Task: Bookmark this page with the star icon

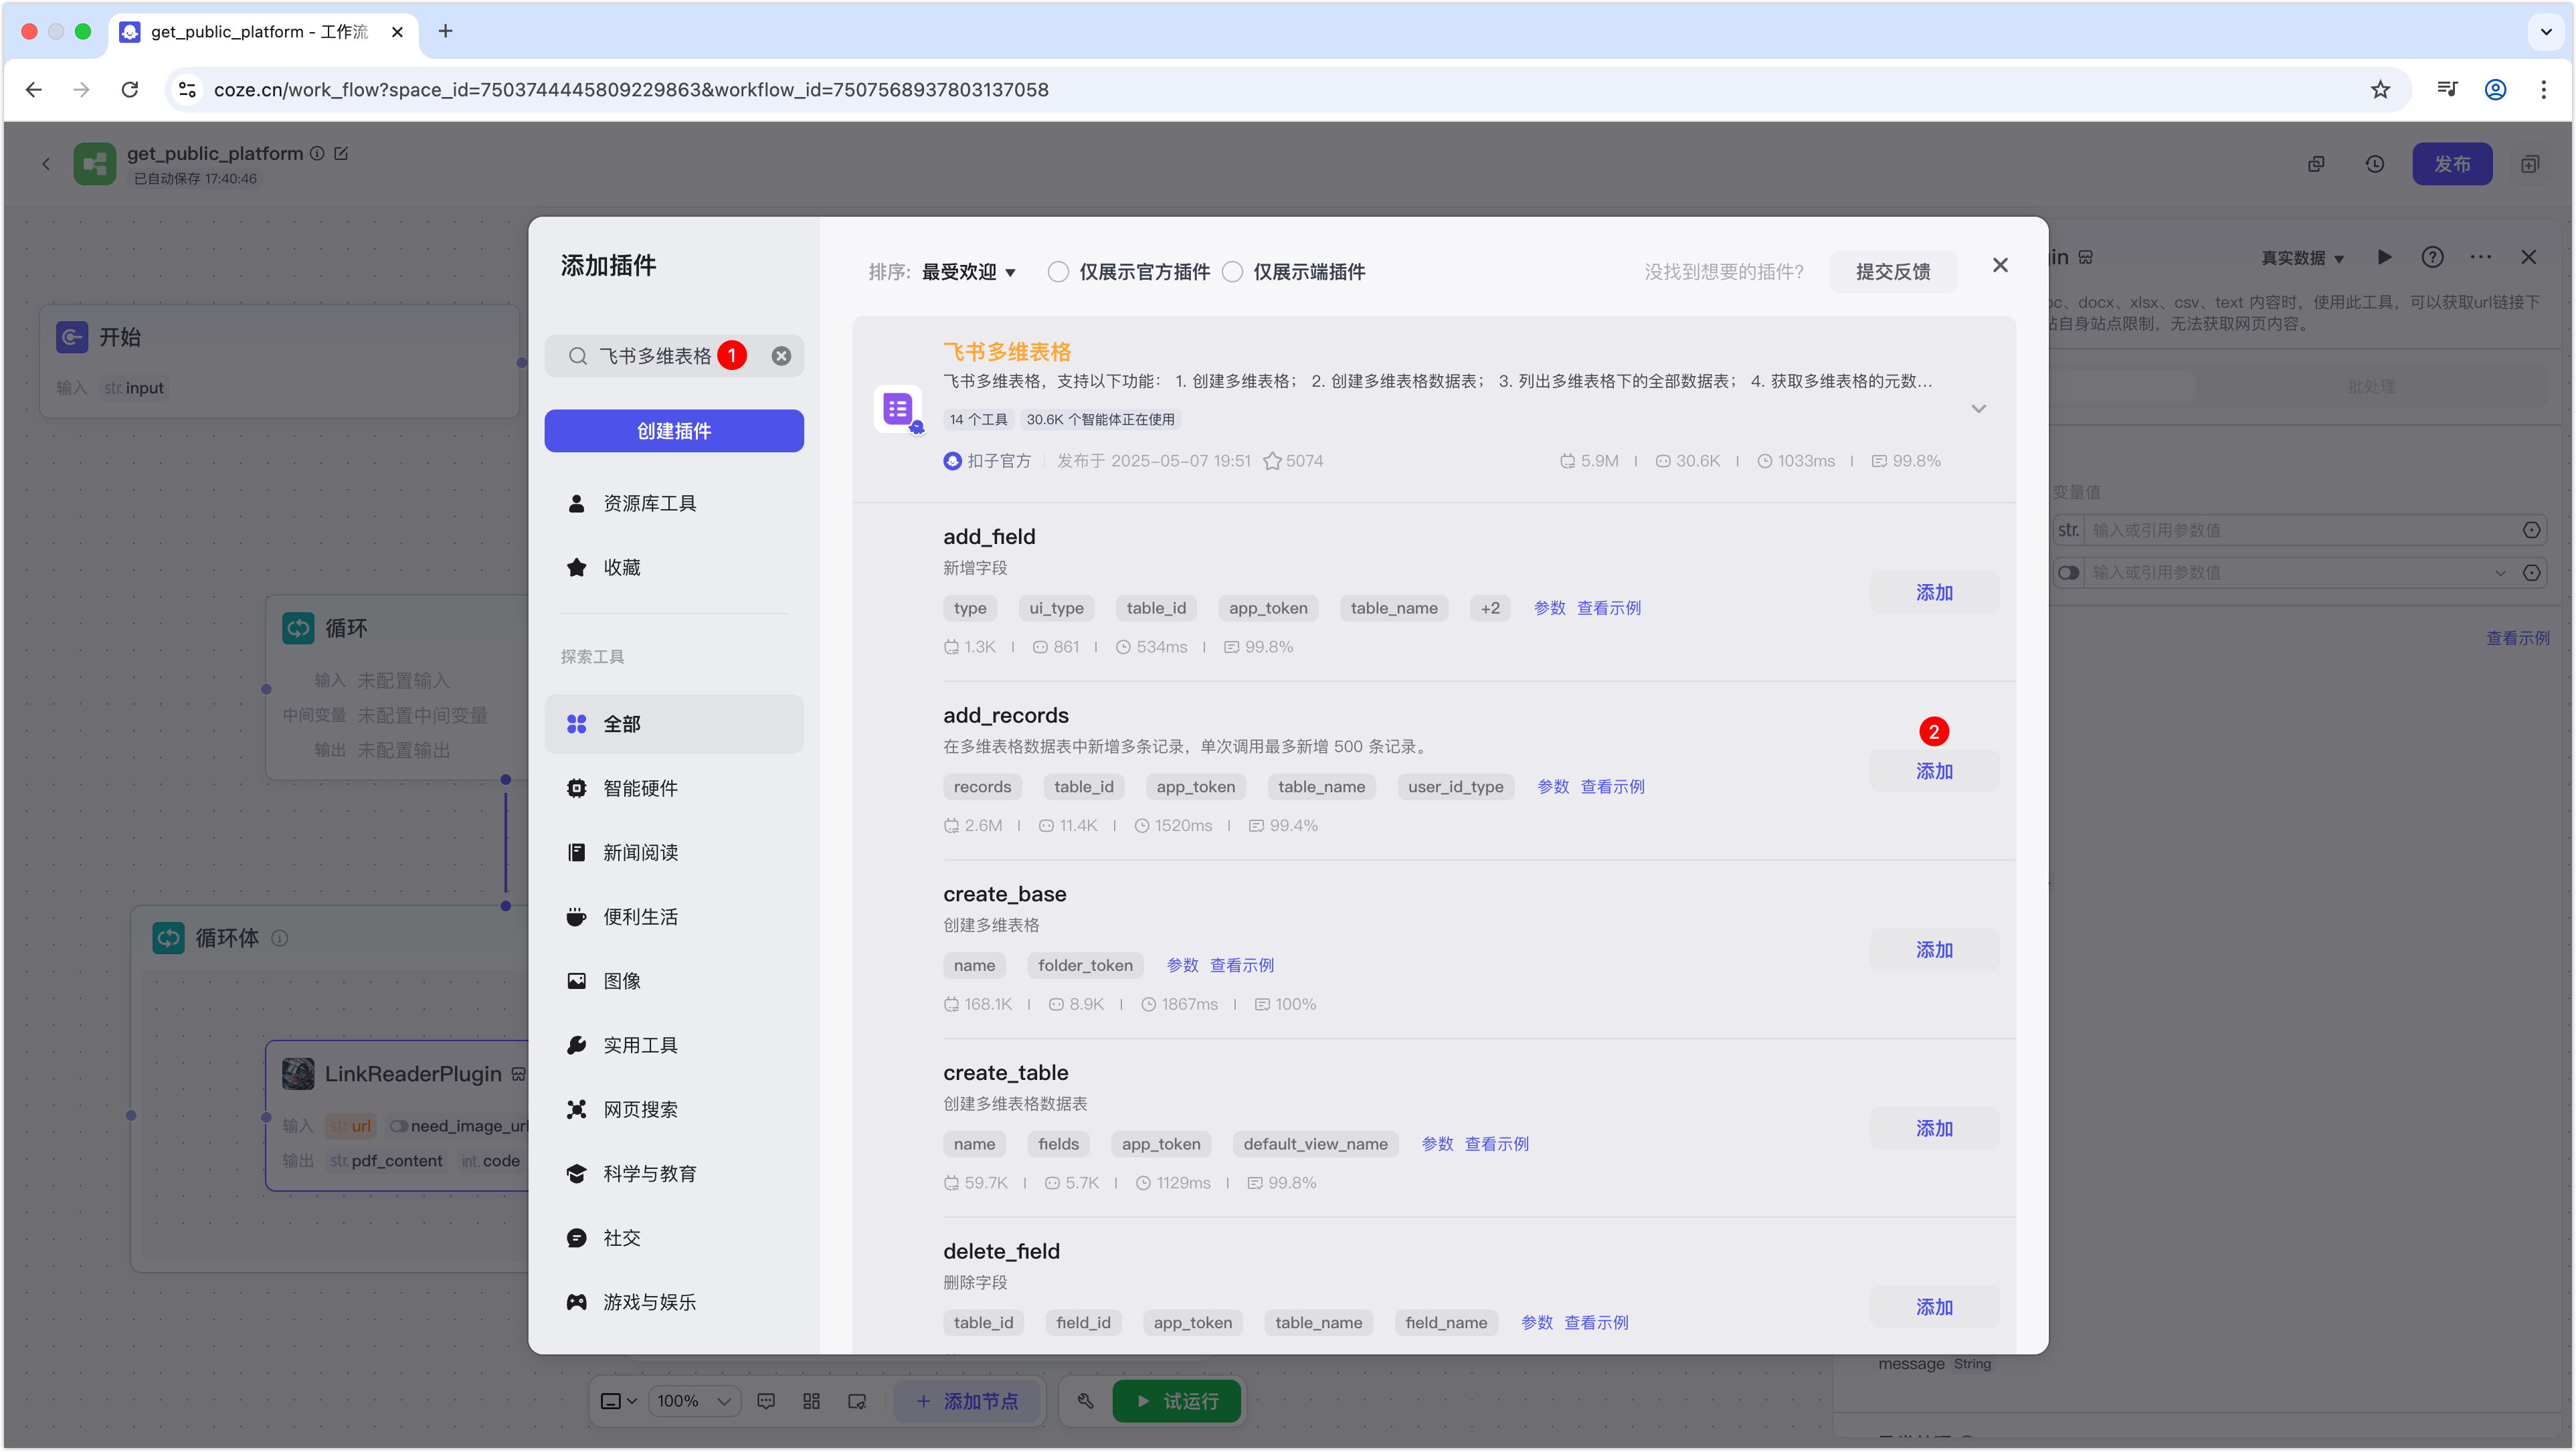Action: click(2380, 90)
